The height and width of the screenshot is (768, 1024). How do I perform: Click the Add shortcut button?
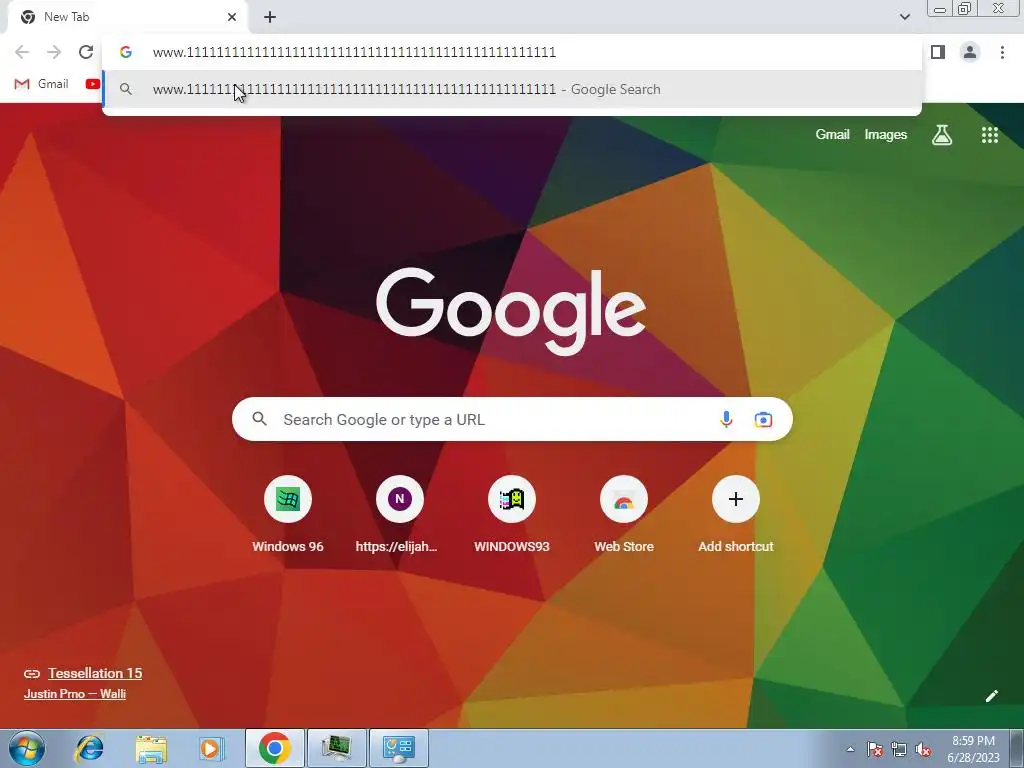(735, 516)
